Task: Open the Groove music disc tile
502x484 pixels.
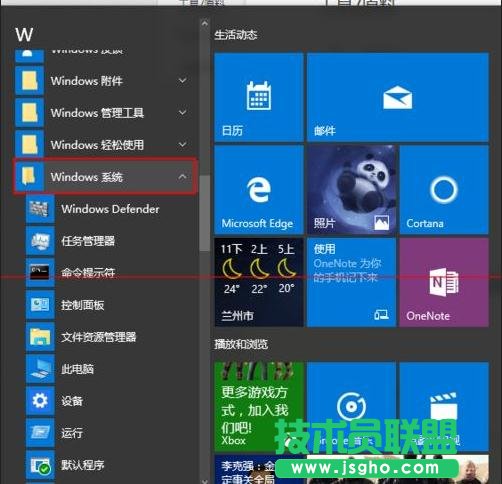Action: tap(351, 407)
